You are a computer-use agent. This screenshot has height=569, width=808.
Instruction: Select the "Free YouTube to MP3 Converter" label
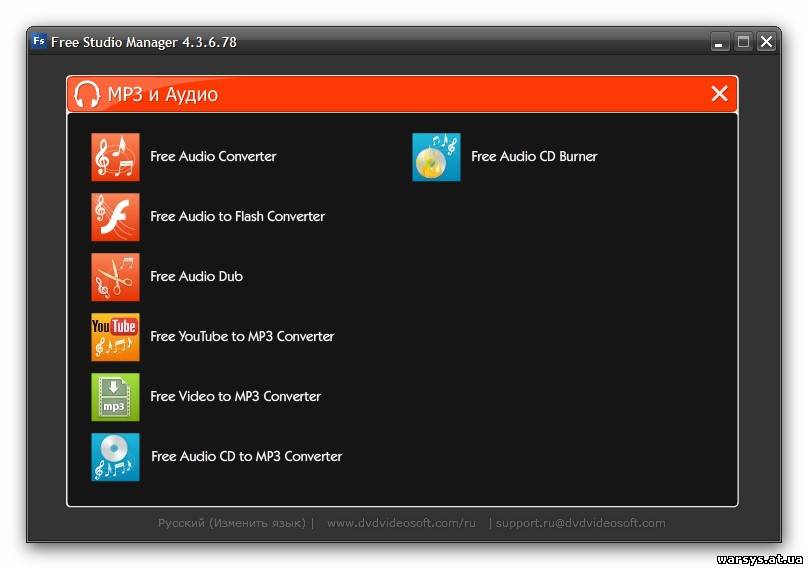pos(242,337)
